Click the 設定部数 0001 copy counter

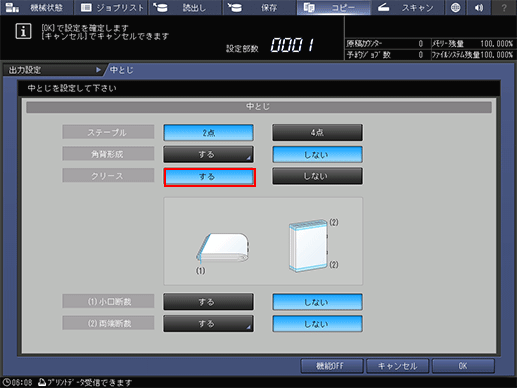292,45
